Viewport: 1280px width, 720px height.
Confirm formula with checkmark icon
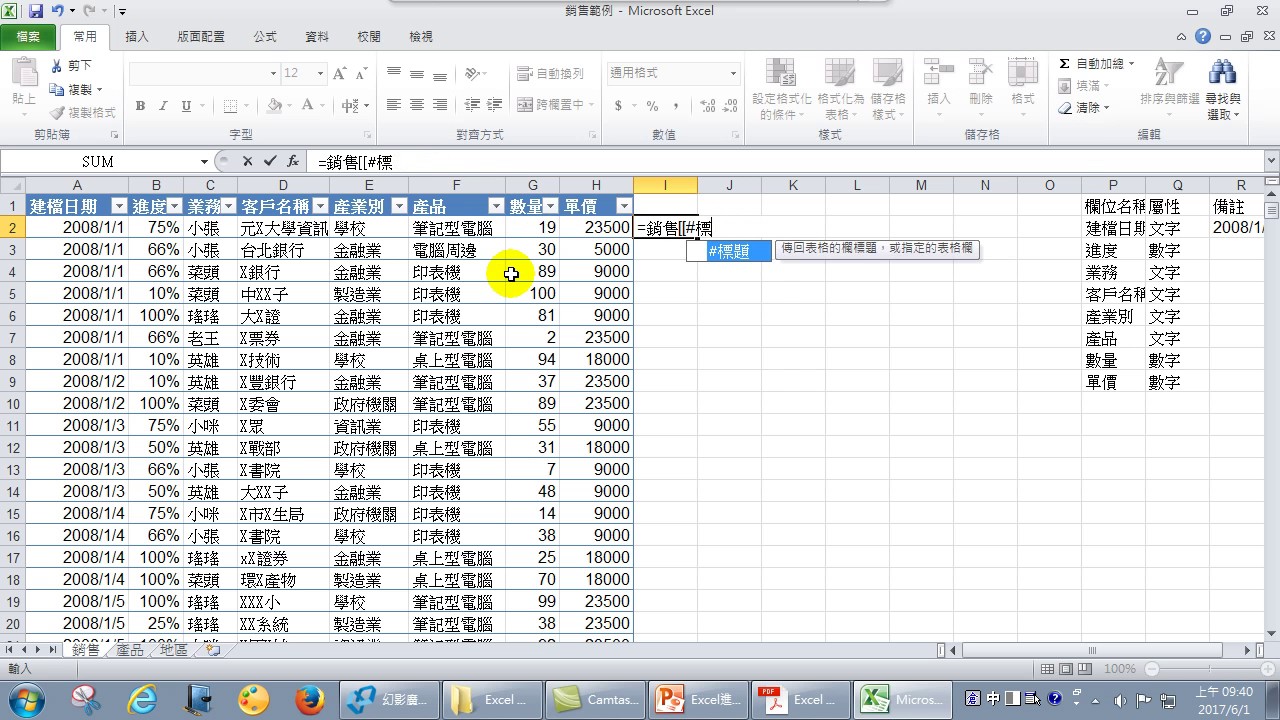point(270,161)
